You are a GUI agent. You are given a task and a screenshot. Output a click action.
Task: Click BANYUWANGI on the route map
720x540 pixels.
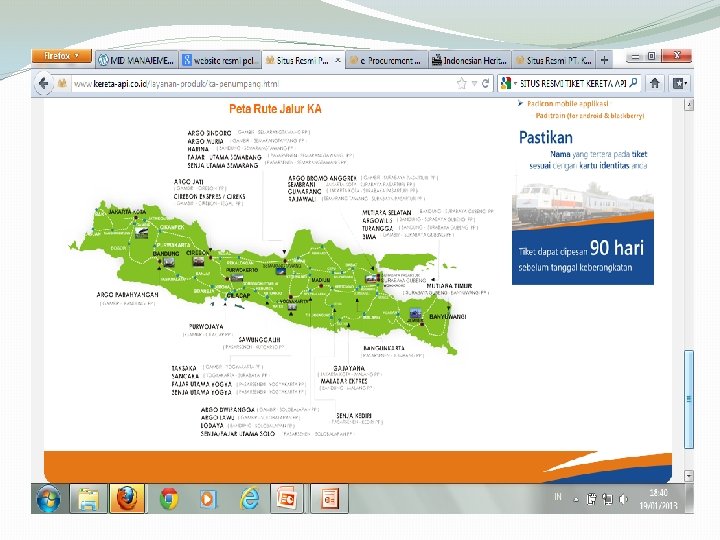coord(448,317)
